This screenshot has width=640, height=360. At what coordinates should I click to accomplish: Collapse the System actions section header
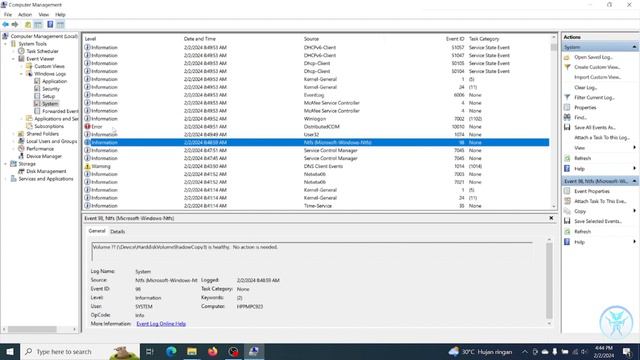tap(634, 47)
